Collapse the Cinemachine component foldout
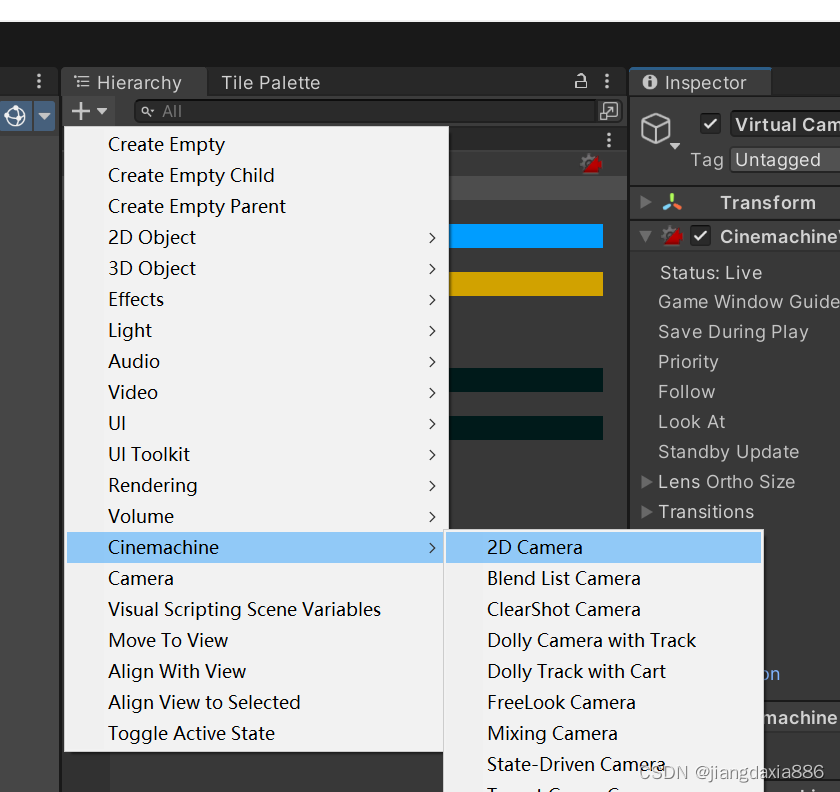Image resolution: width=840 pixels, height=792 pixels. tap(646, 236)
